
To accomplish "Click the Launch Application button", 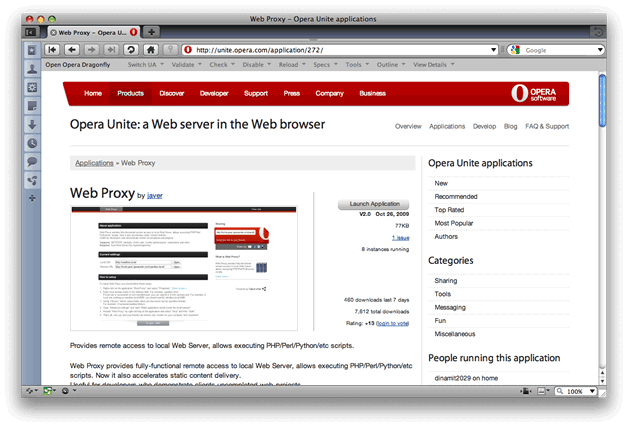I will pos(374,204).
